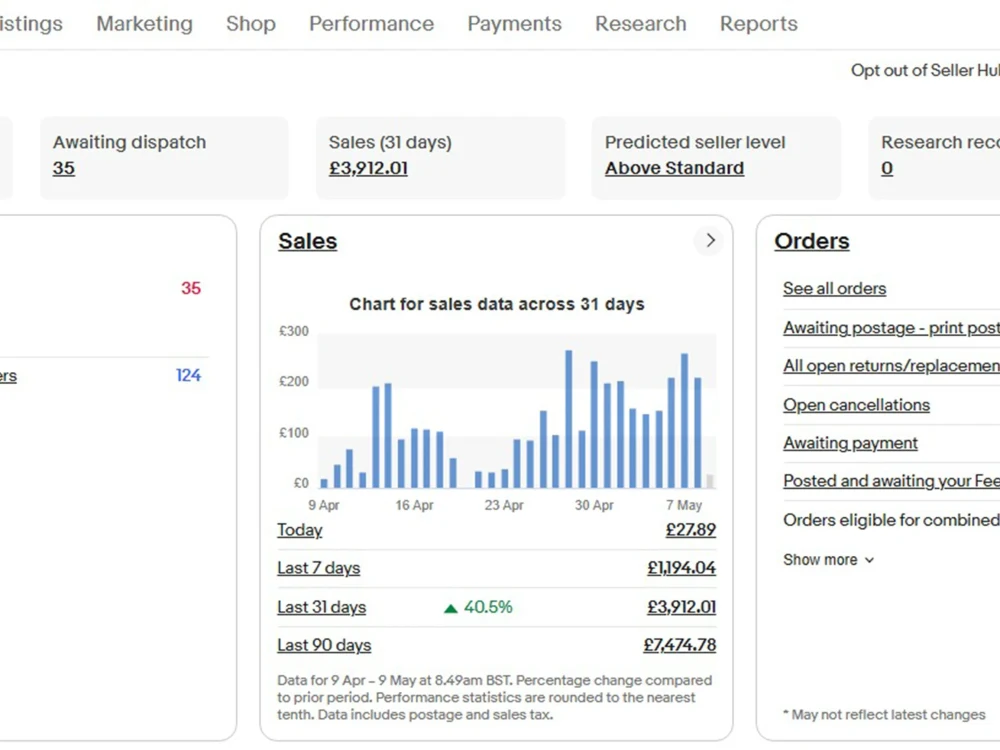View the Above Standard seller level details
The image size is (1000, 750).
point(674,168)
